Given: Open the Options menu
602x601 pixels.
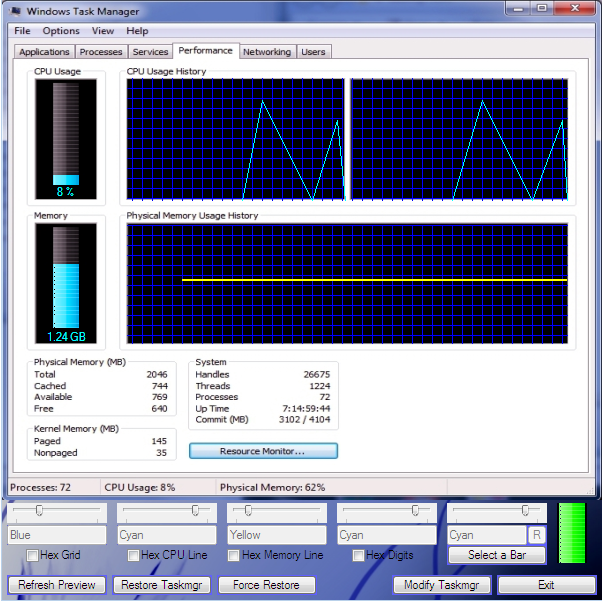Looking at the screenshot, I should [61, 31].
